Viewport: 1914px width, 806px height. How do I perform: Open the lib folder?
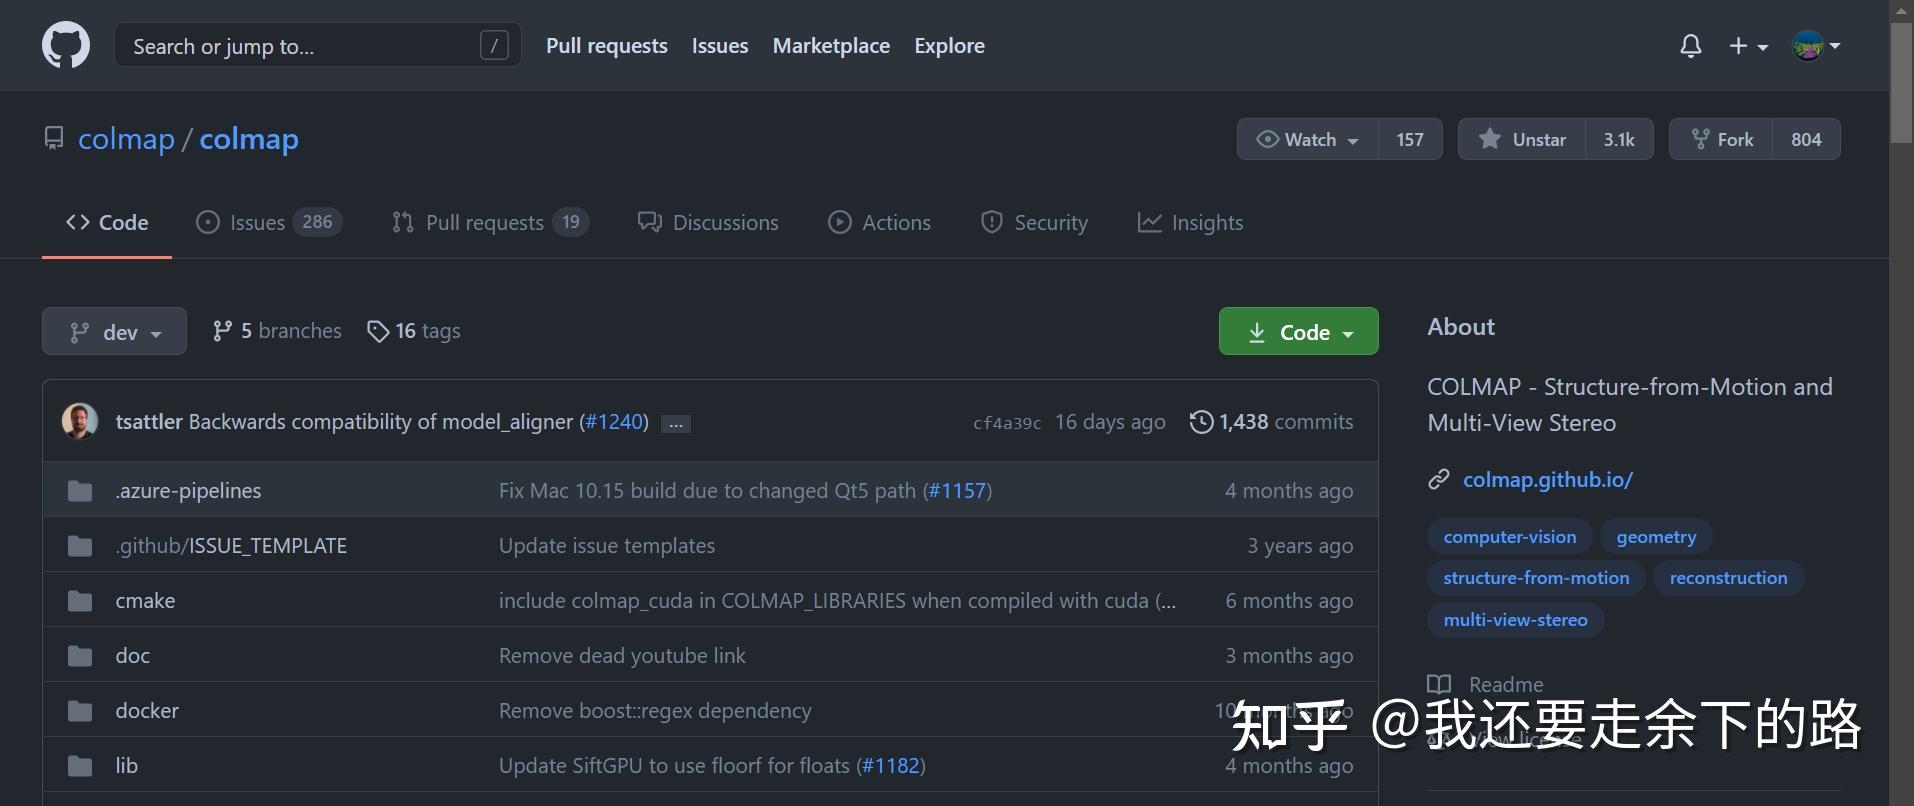(x=127, y=766)
